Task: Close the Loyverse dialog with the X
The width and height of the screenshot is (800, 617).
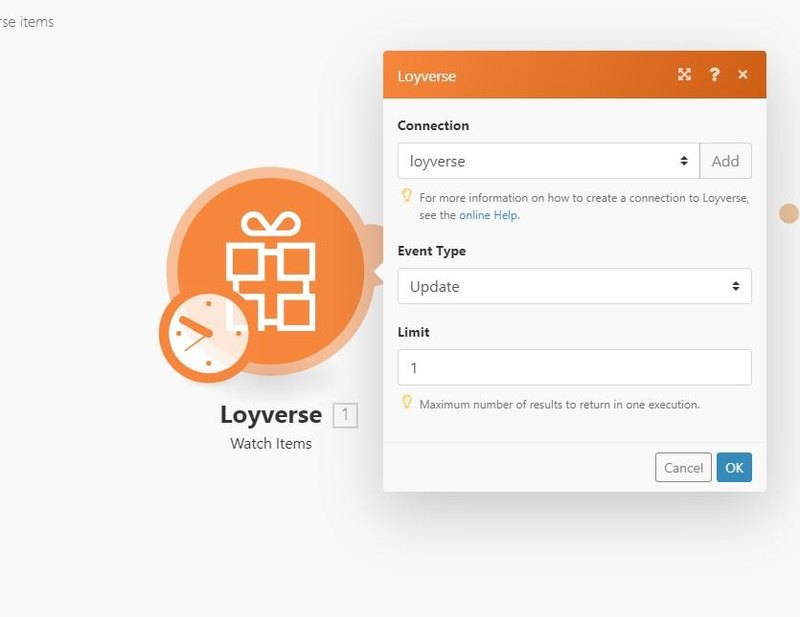Action: coord(743,75)
